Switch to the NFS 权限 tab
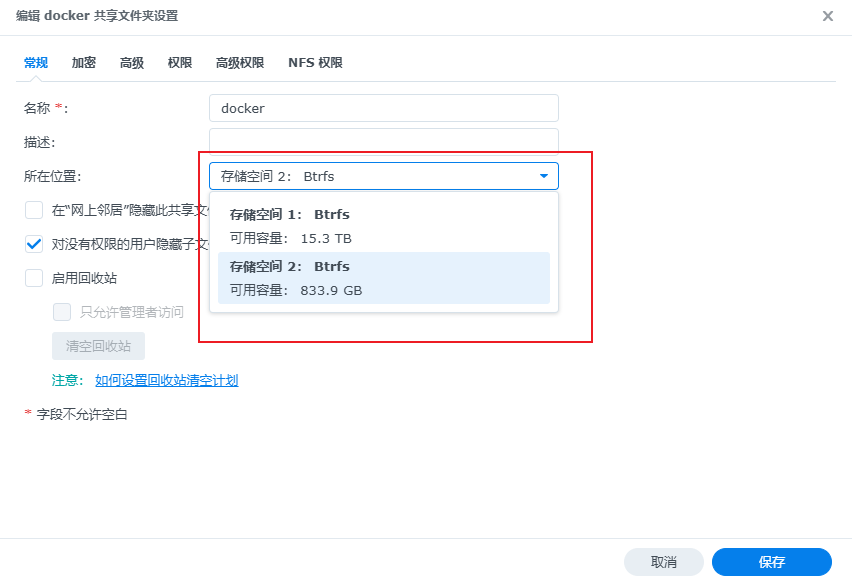The image size is (852, 580). pos(315,62)
